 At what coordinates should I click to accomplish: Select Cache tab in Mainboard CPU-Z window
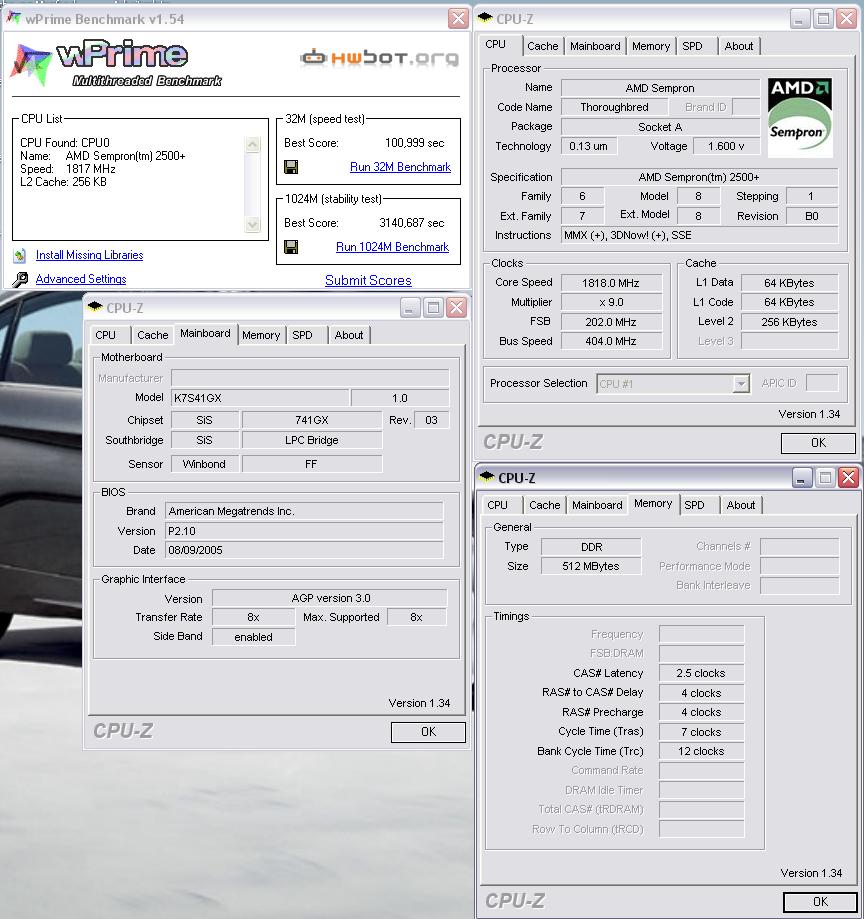coord(152,335)
